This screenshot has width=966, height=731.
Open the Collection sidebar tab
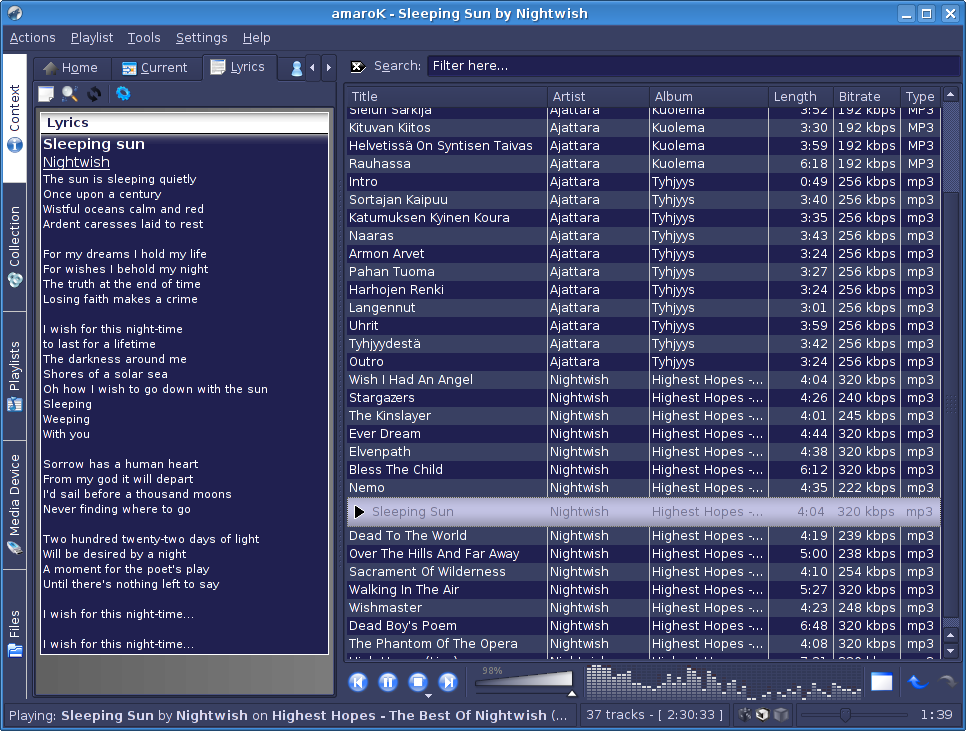(15, 247)
